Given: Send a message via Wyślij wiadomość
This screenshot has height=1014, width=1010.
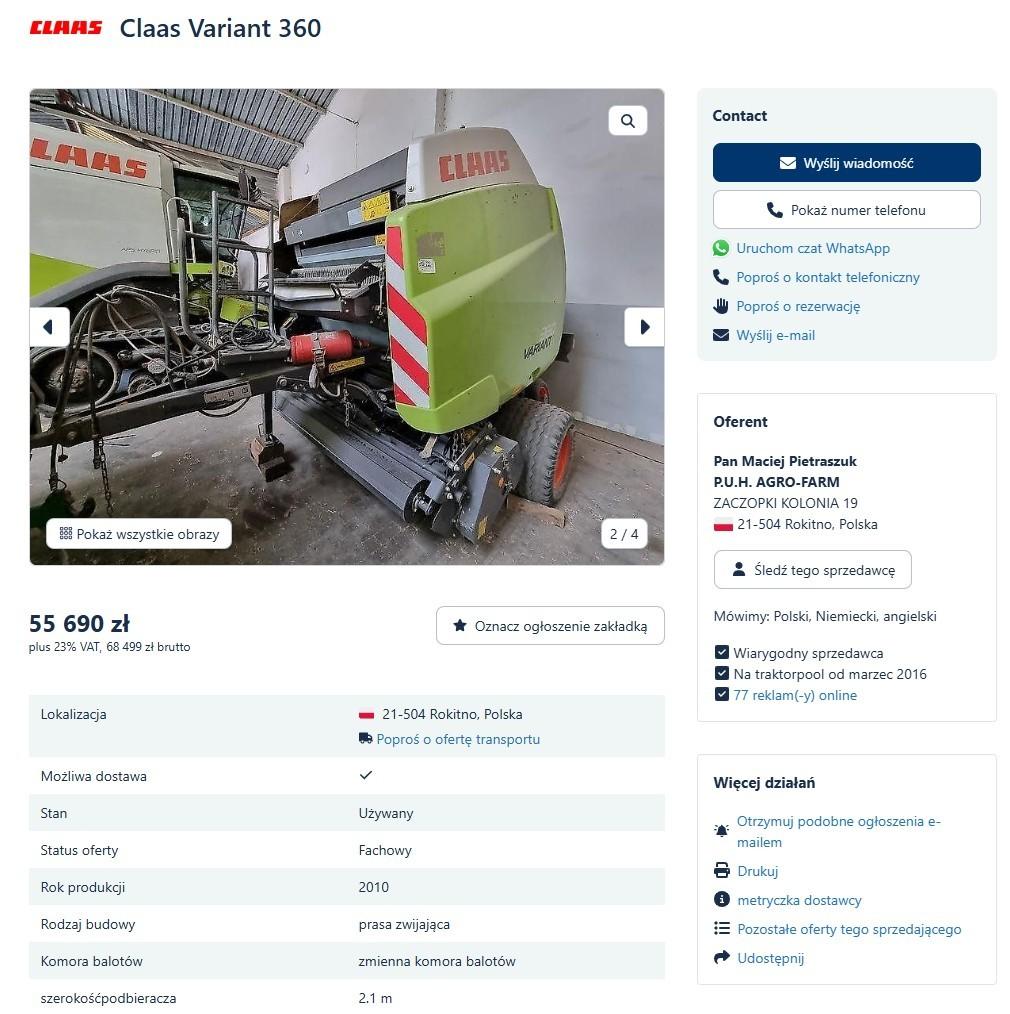Looking at the screenshot, I should [x=846, y=163].
